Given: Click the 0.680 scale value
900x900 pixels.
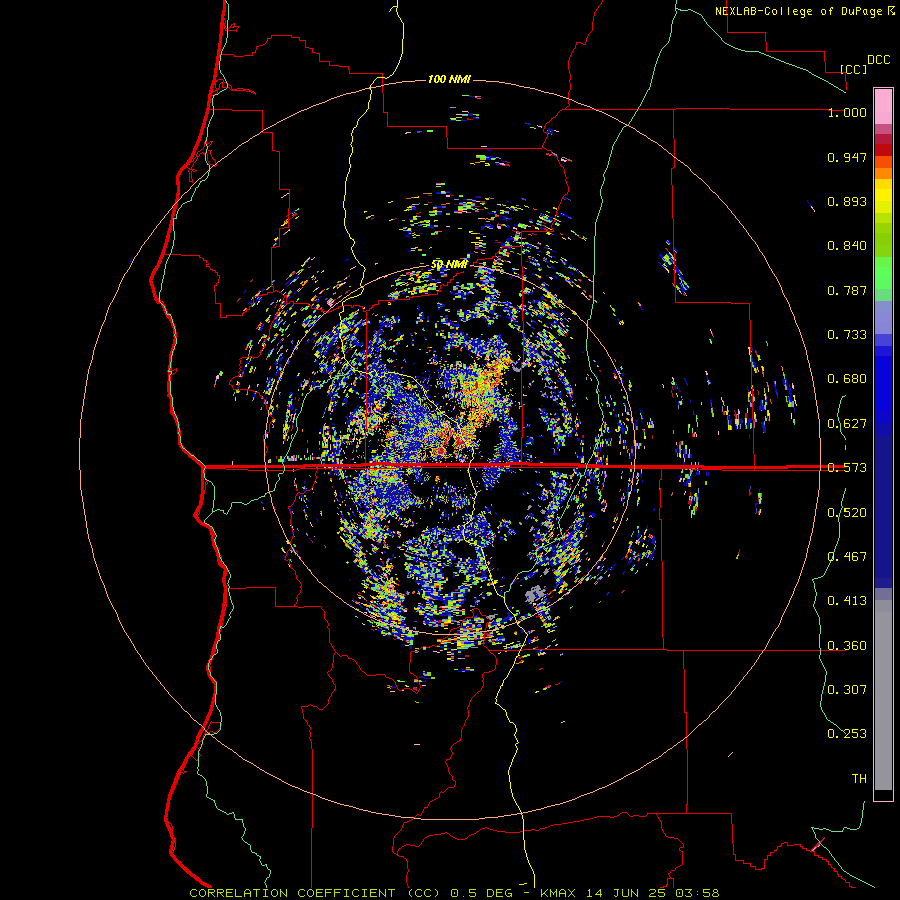Looking at the screenshot, I should point(847,379).
